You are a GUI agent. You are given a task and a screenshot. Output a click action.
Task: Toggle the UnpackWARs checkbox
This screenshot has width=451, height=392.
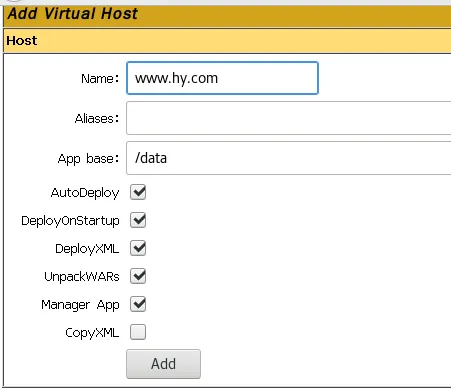138,276
